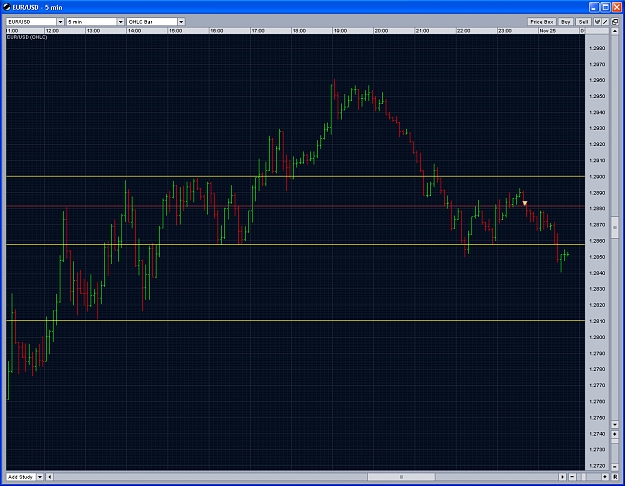625x486 pixels.
Task: Click the orange triangle trade marker
Action: 525,203
